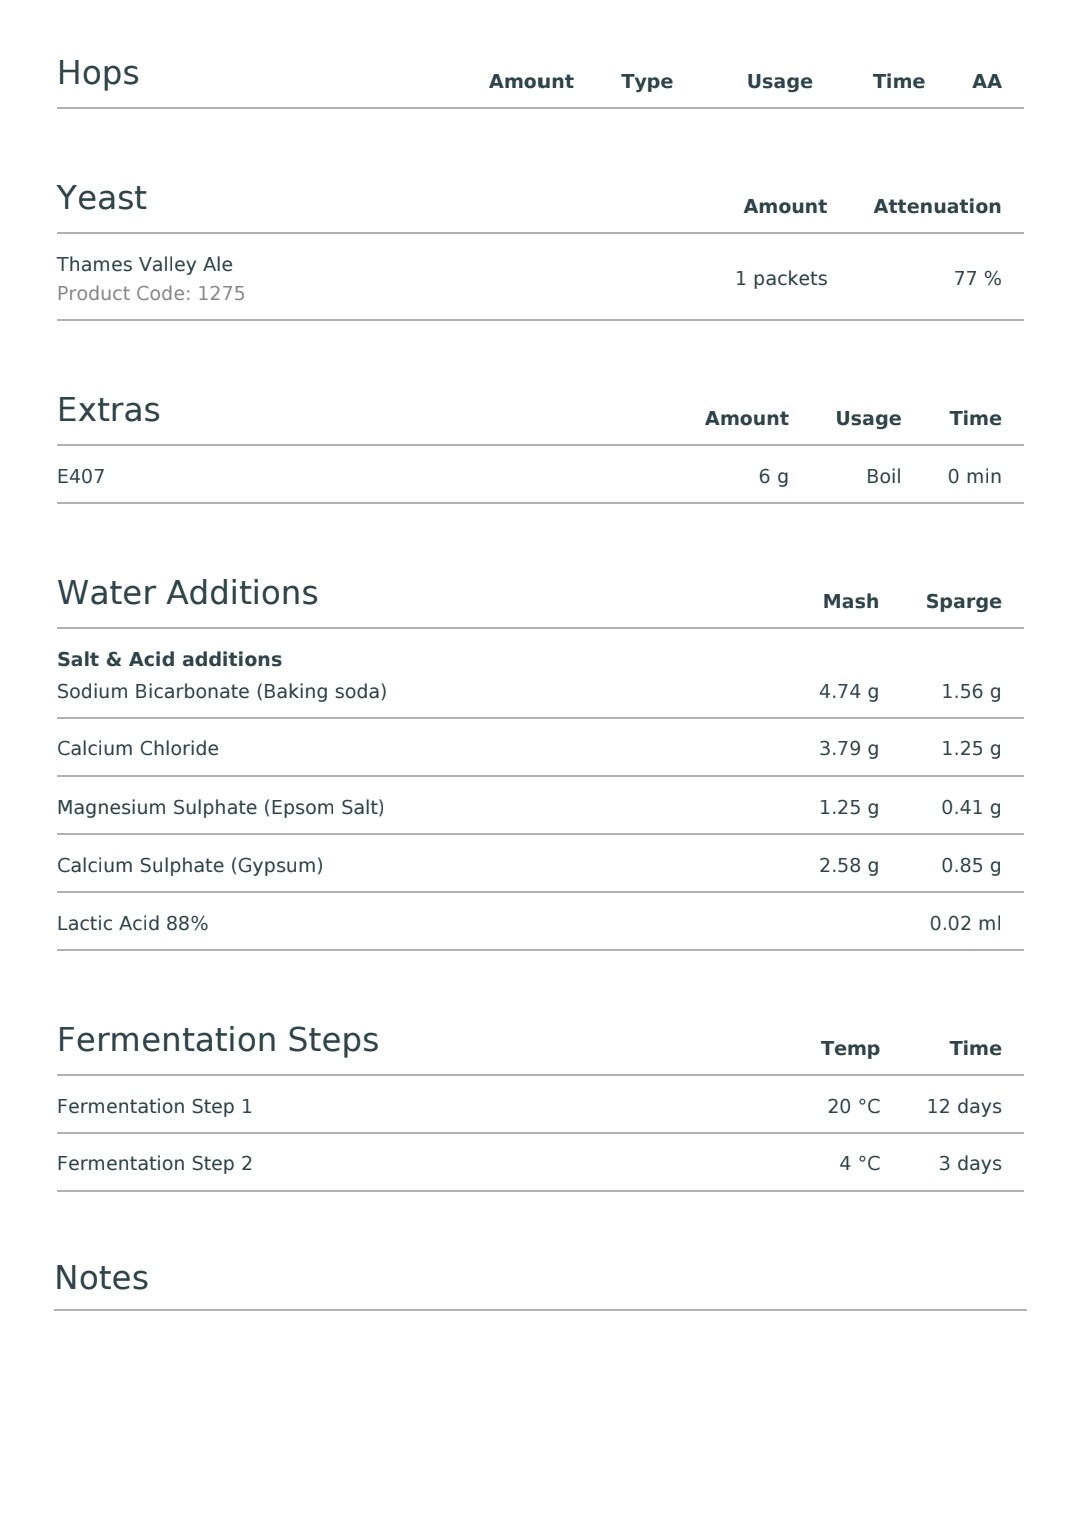Select the Sodium Bicarbonate (Baking soda) row
This screenshot has width=1080, height=1527.
540,691
